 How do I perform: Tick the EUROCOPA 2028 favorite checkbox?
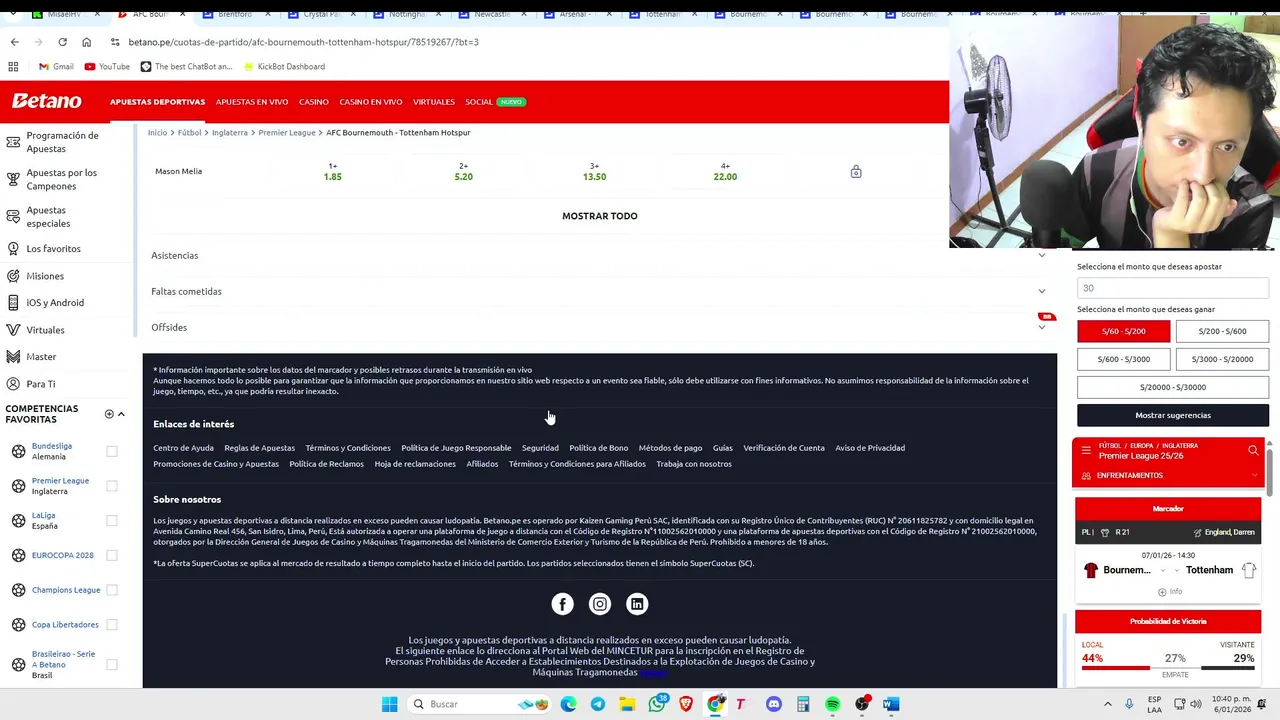pyautogui.click(x=112, y=555)
